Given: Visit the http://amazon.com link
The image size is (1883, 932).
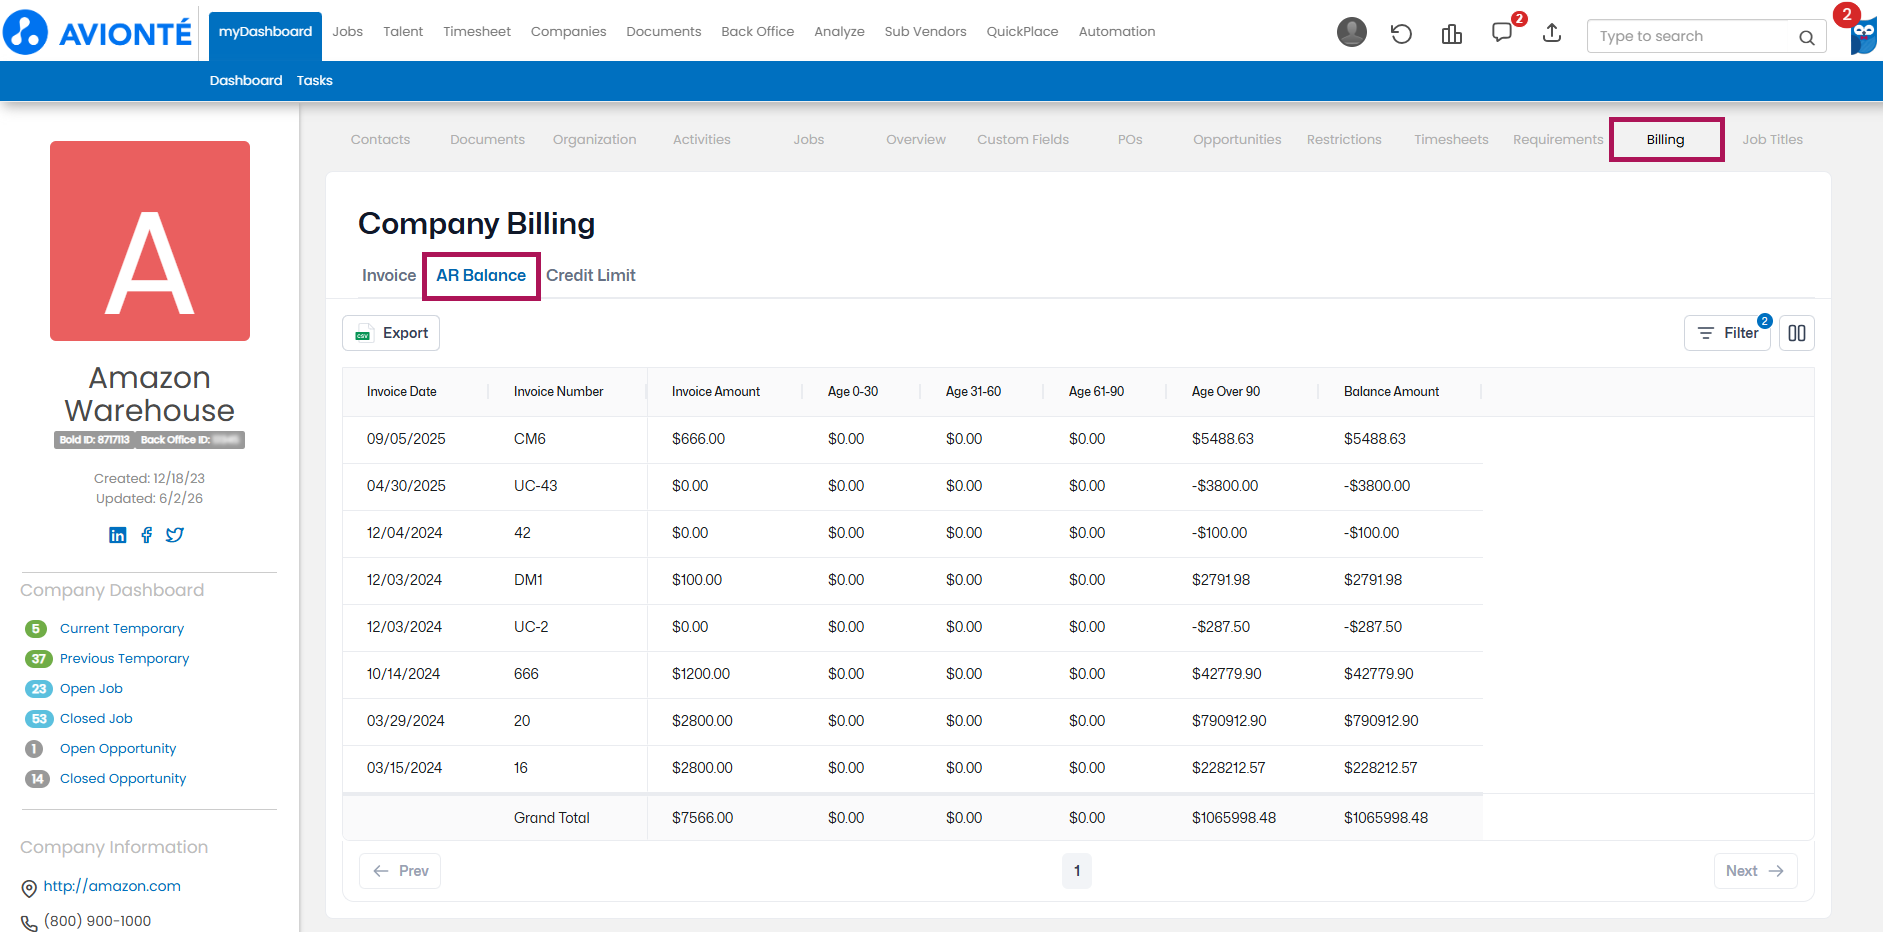Looking at the screenshot, I should coord(112,886).
